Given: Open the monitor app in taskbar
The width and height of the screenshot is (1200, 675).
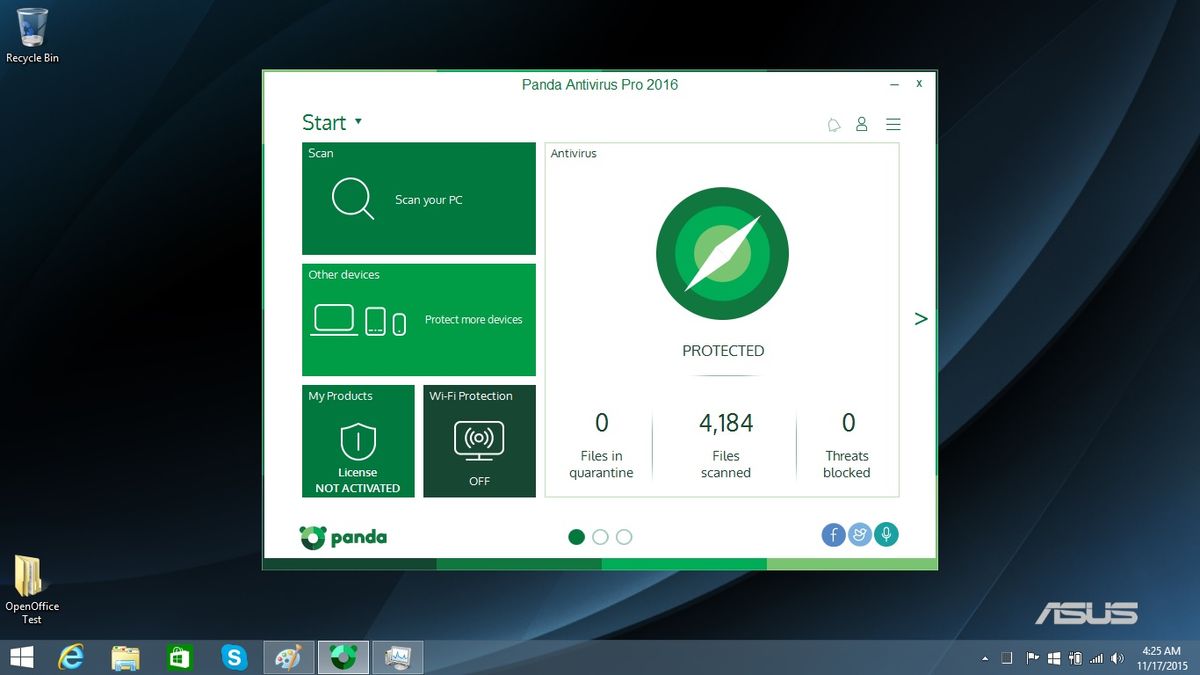Looking at the screenshot, I should point(398,657).
